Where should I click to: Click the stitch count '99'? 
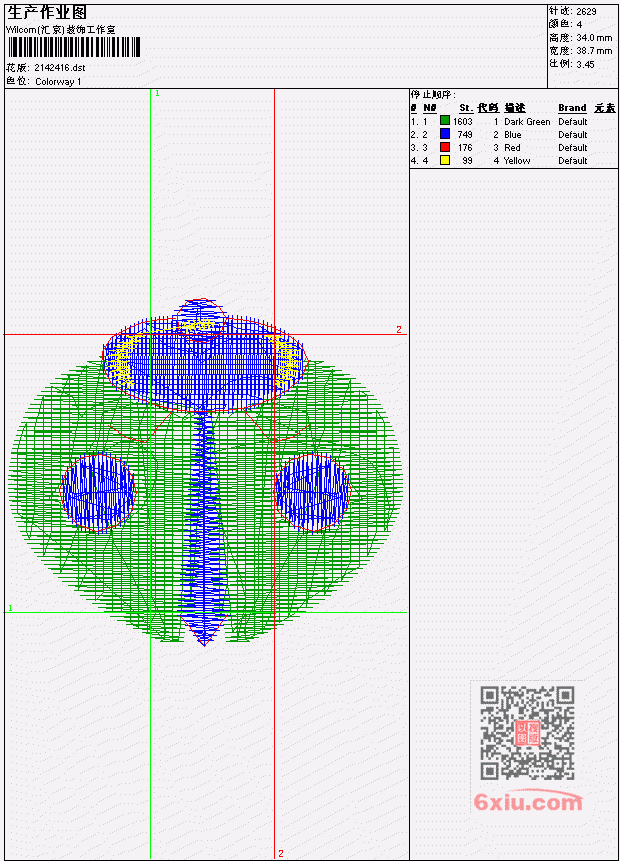pos(467,161)
